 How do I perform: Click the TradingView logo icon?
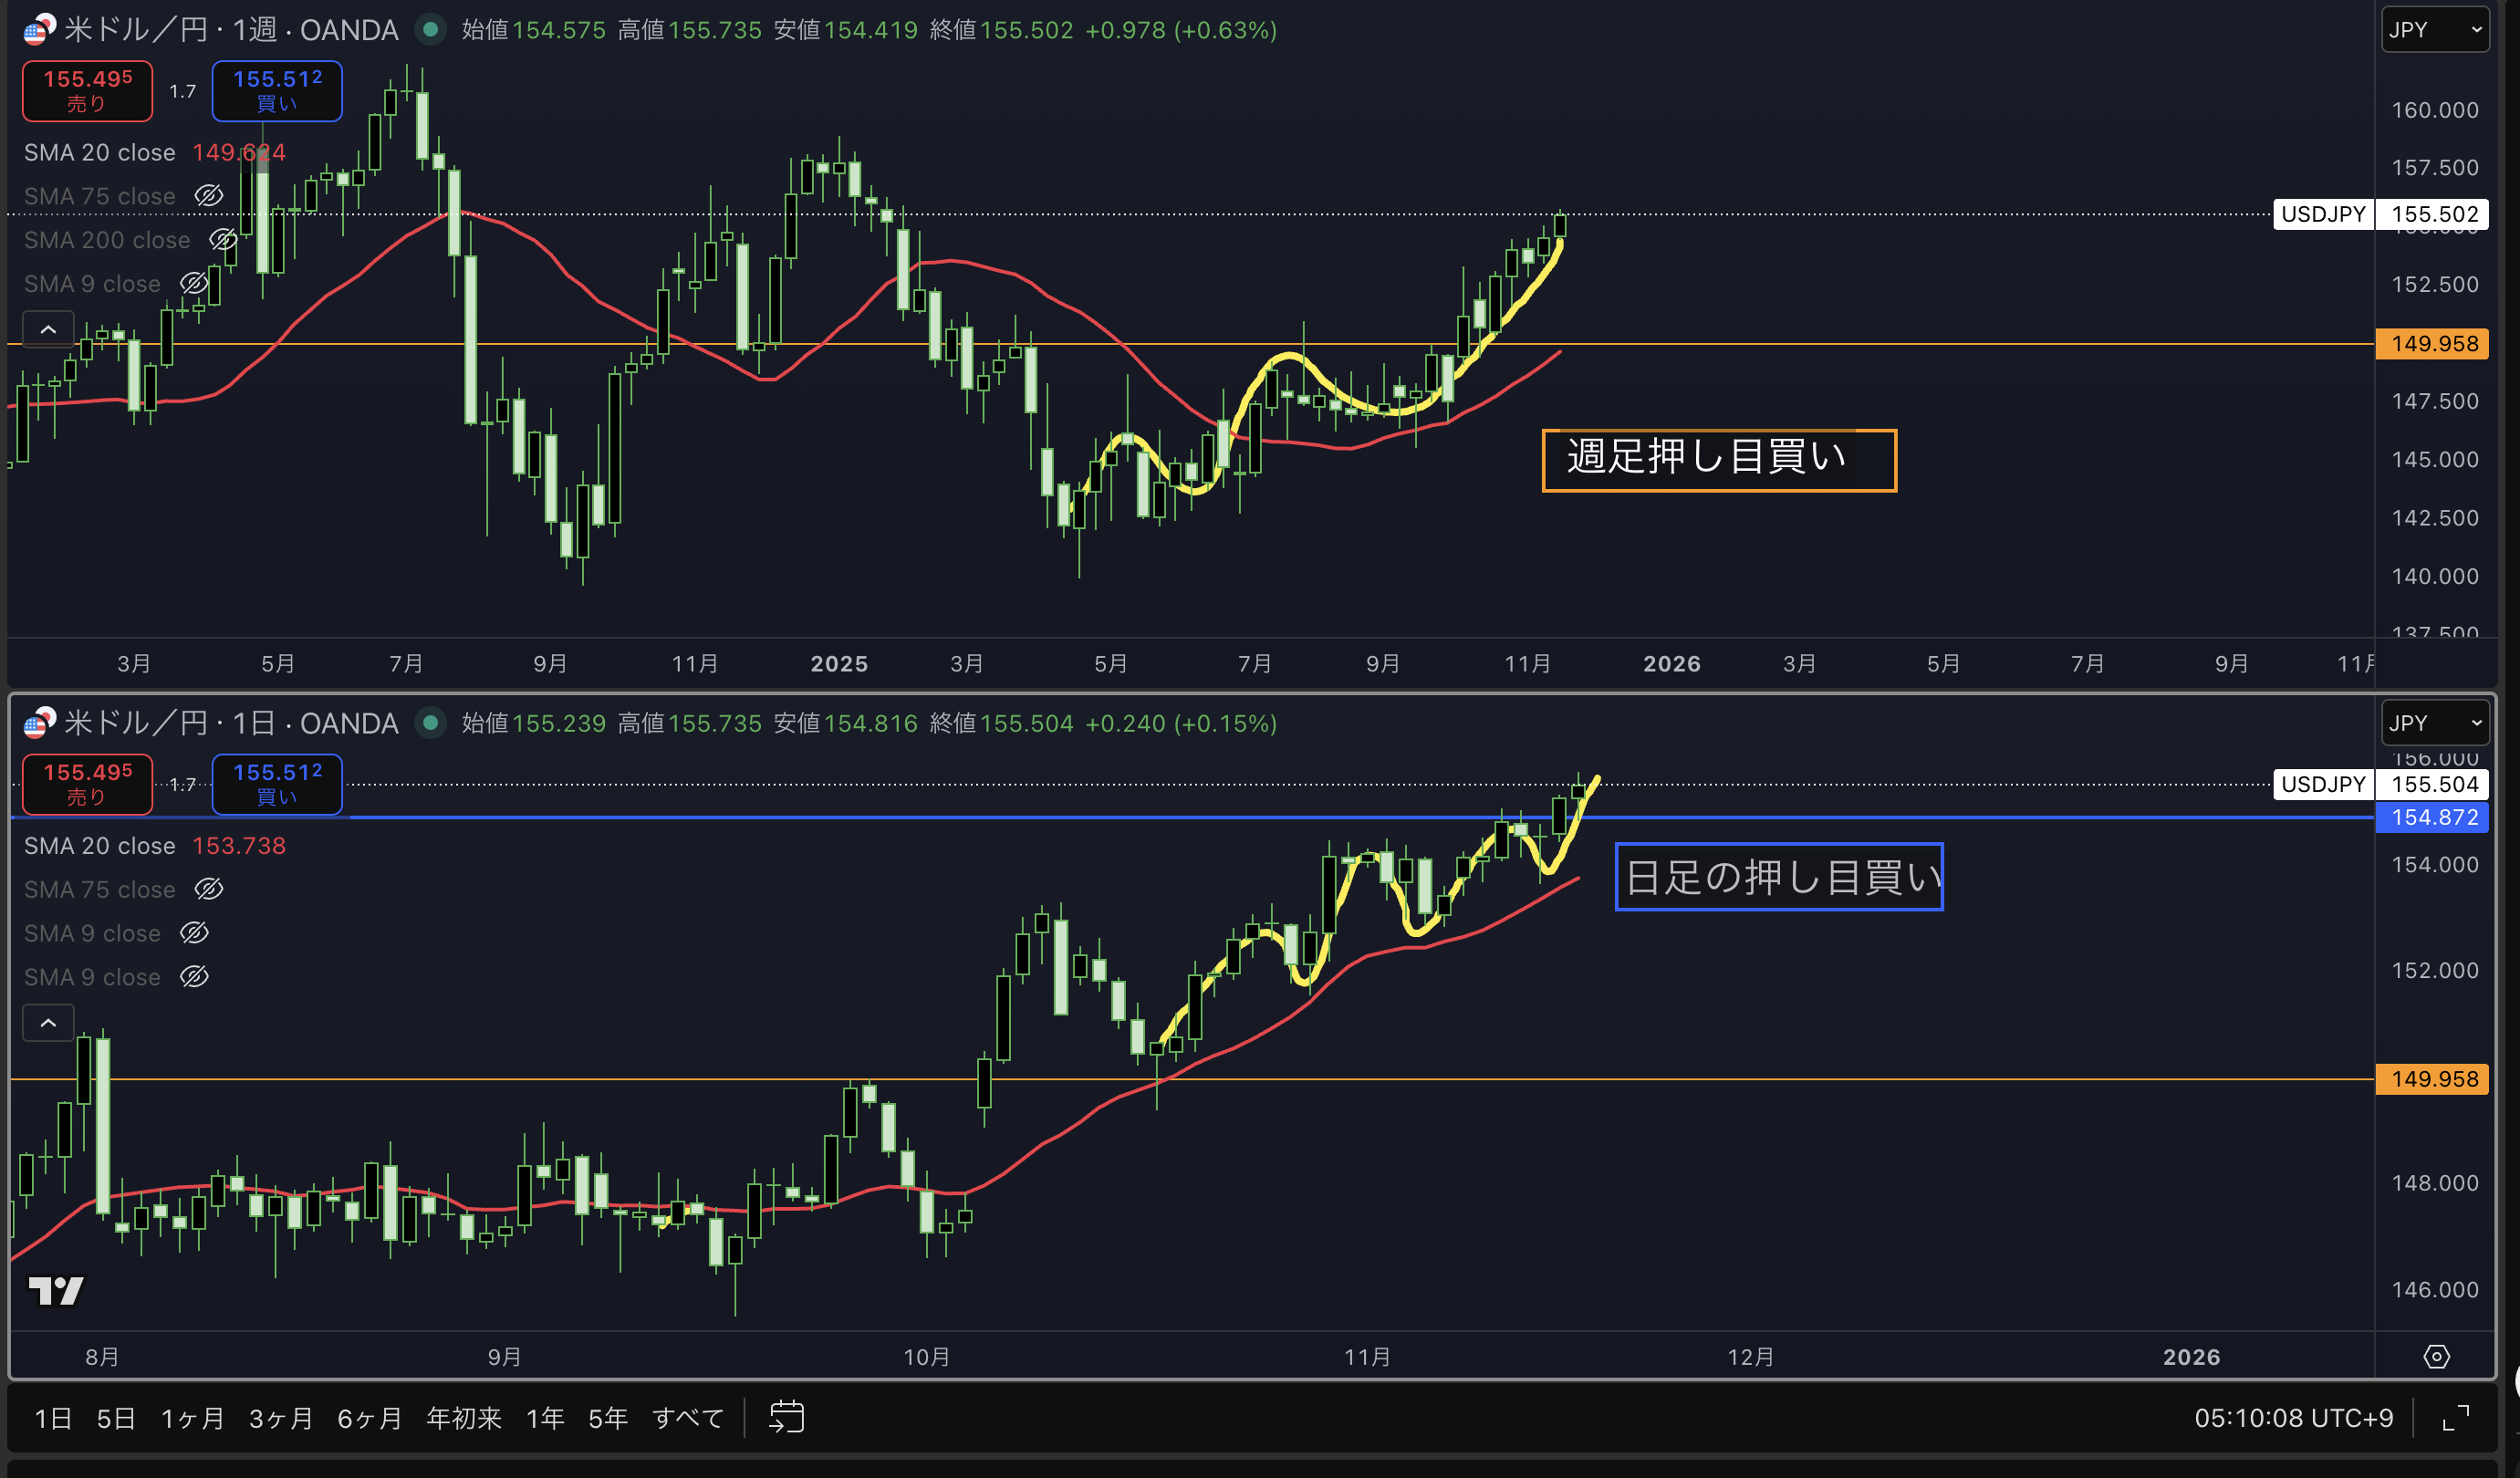pyautogui.click(x=56, y=1290)
